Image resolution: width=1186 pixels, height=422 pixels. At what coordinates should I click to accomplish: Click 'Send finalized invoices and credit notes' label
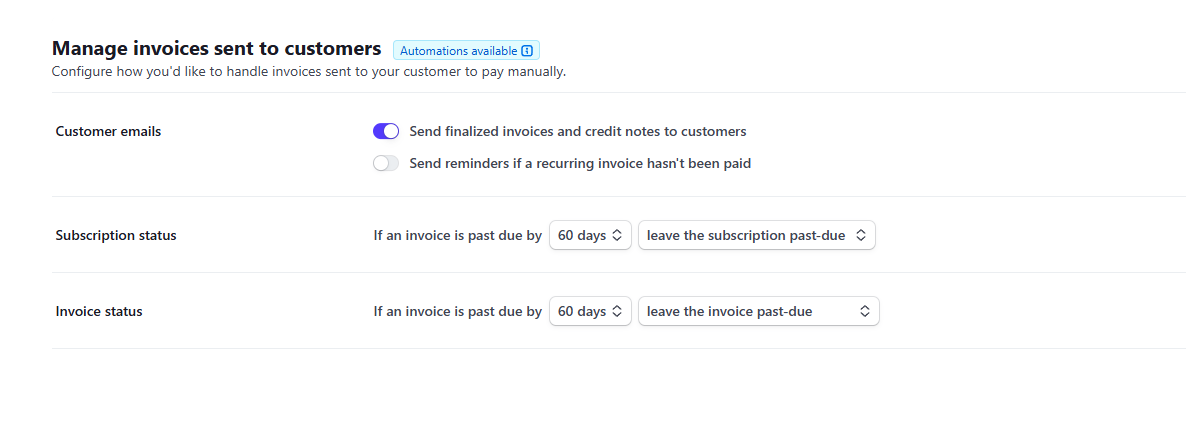577,131
